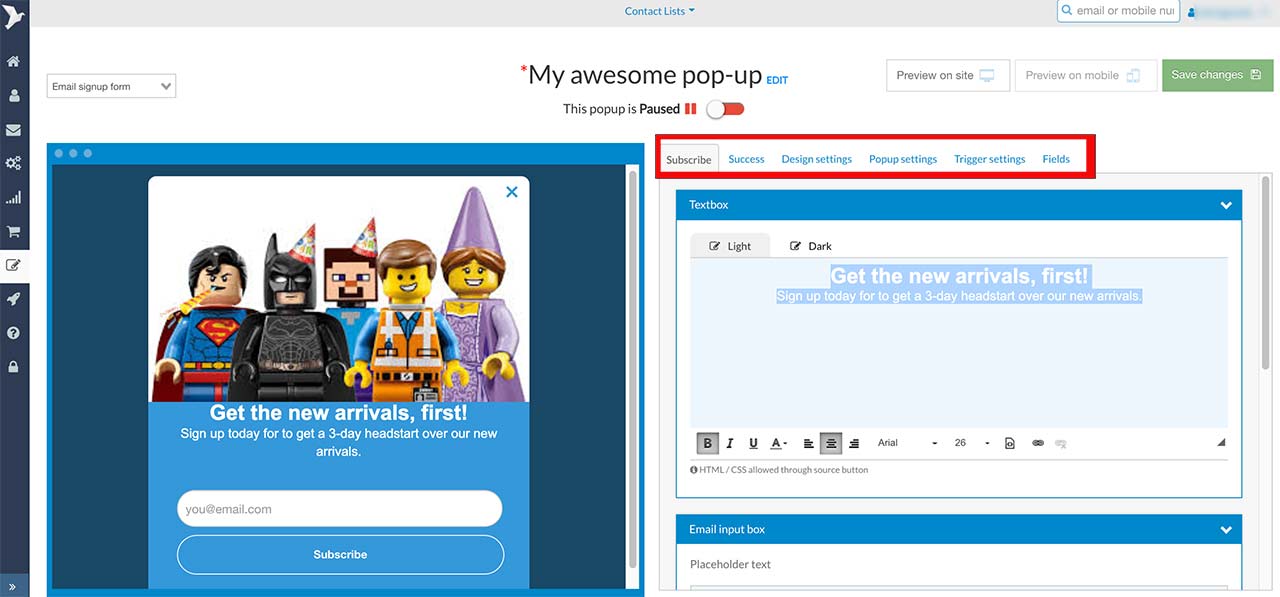Viewport: 1280px width, 597px height.
Task: Open the automation gears icon in sidebar
Action: [14, 163]
